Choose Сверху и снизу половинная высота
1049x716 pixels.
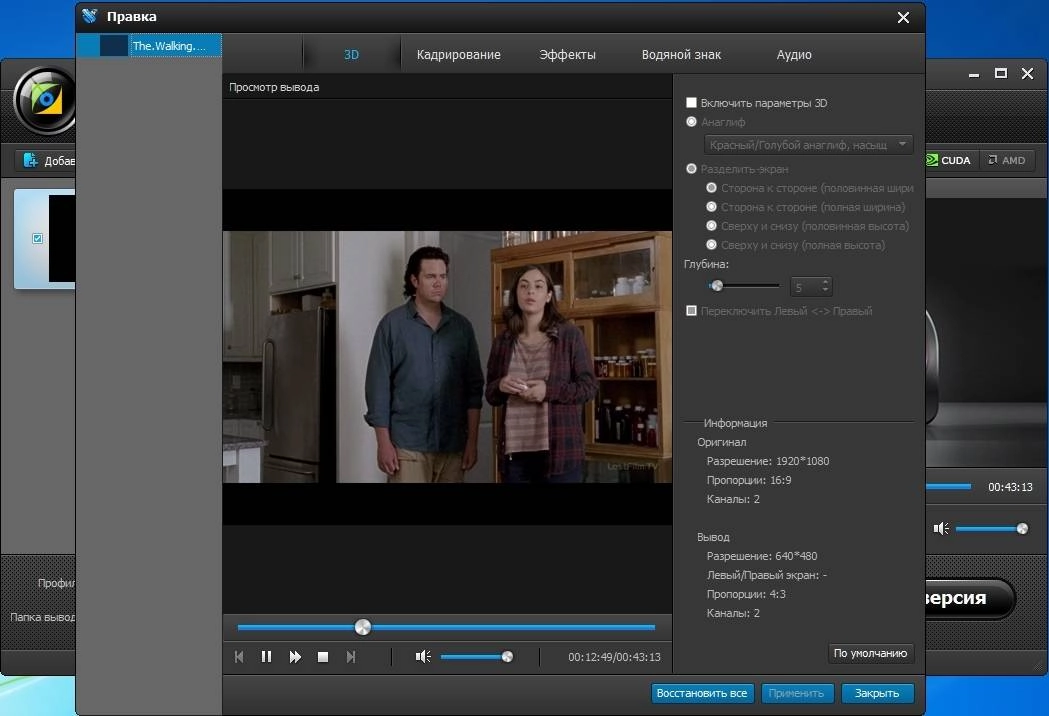pos(711,226)
